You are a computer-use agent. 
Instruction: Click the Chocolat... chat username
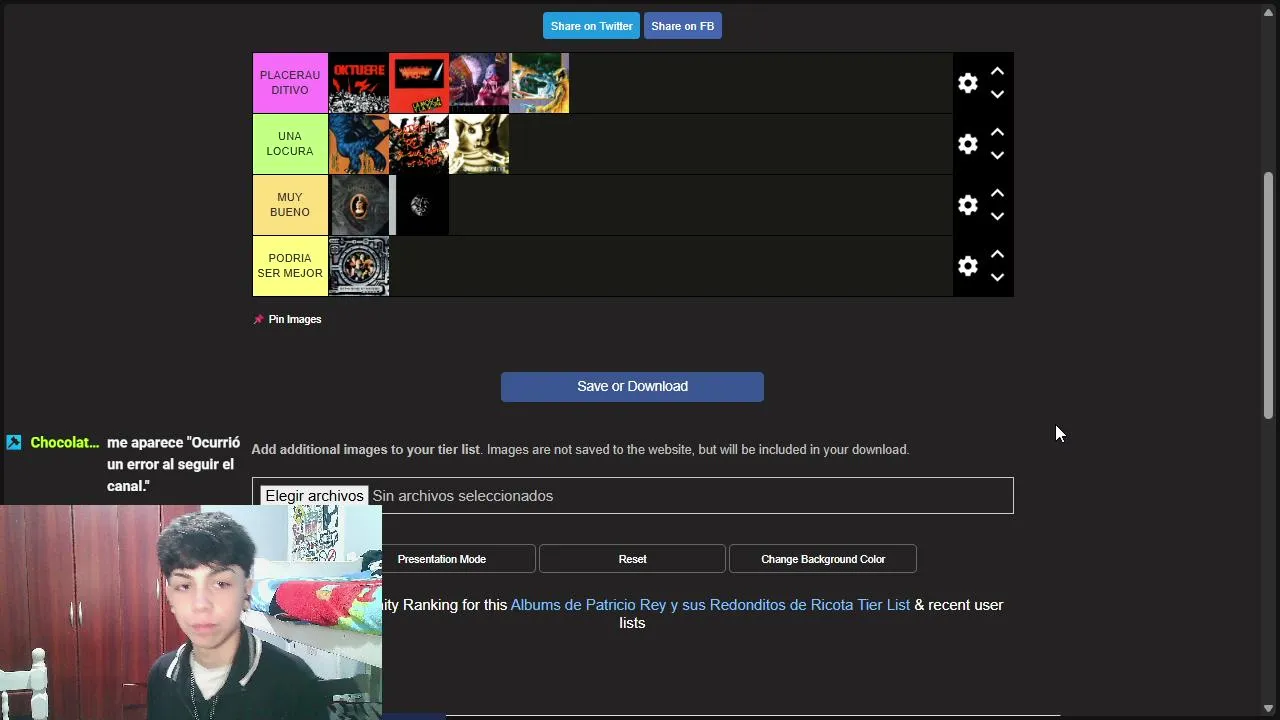click(65, 442)
